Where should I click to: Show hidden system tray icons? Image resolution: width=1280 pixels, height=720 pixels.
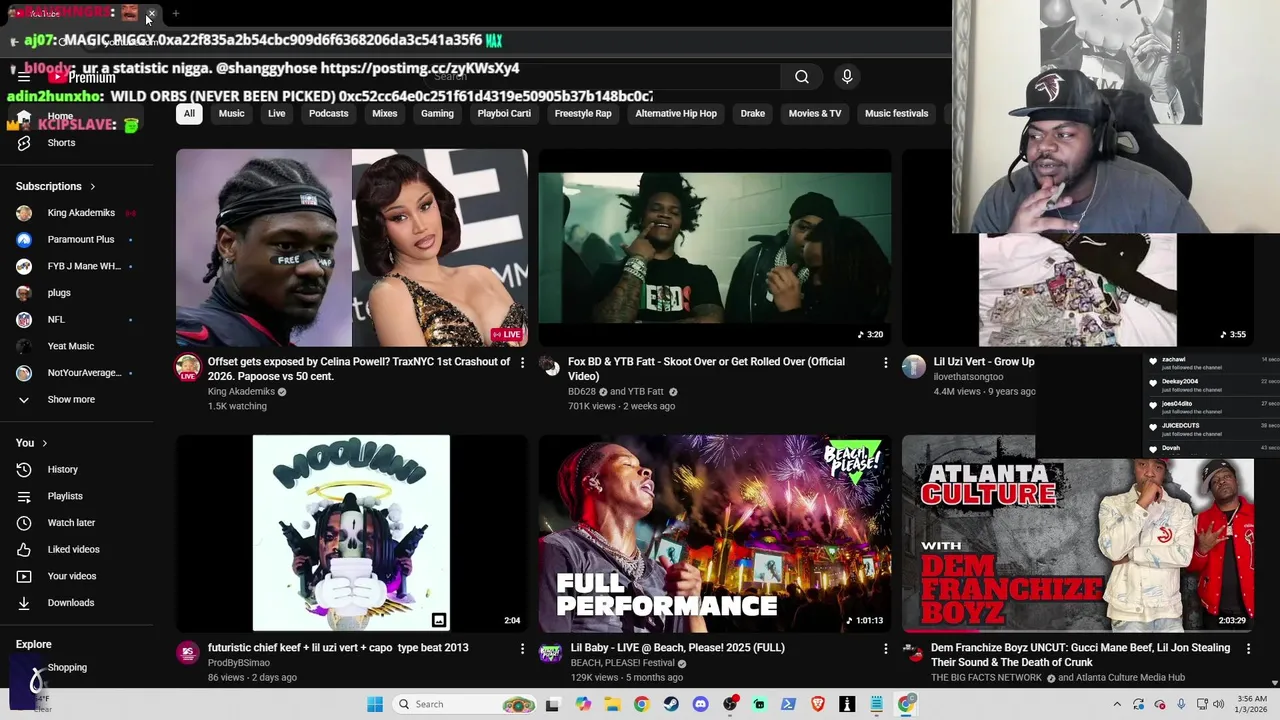[x=1117, y=704]
